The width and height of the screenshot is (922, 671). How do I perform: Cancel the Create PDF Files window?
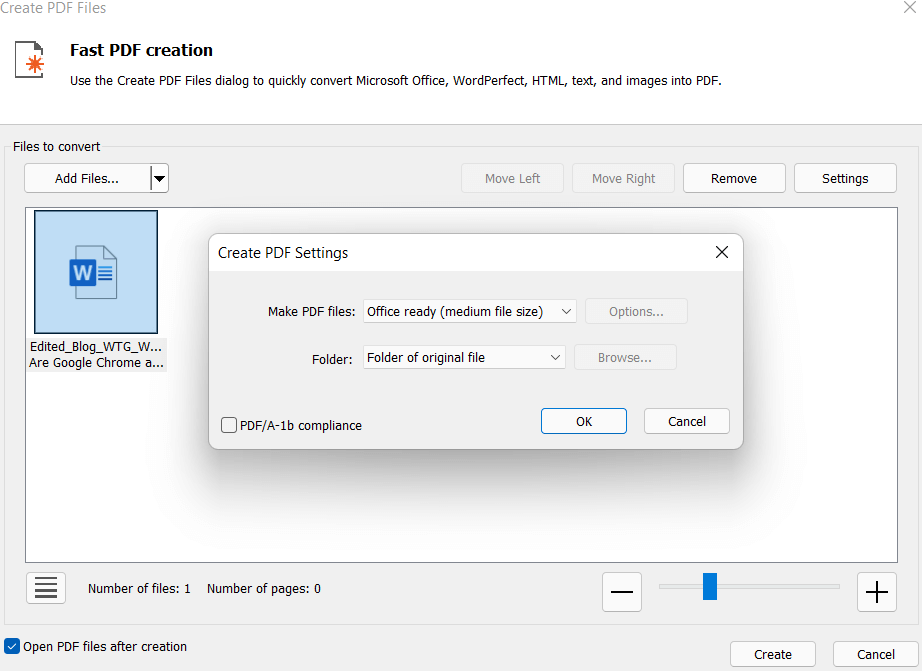pyautogui.click(x=876, y=655)
